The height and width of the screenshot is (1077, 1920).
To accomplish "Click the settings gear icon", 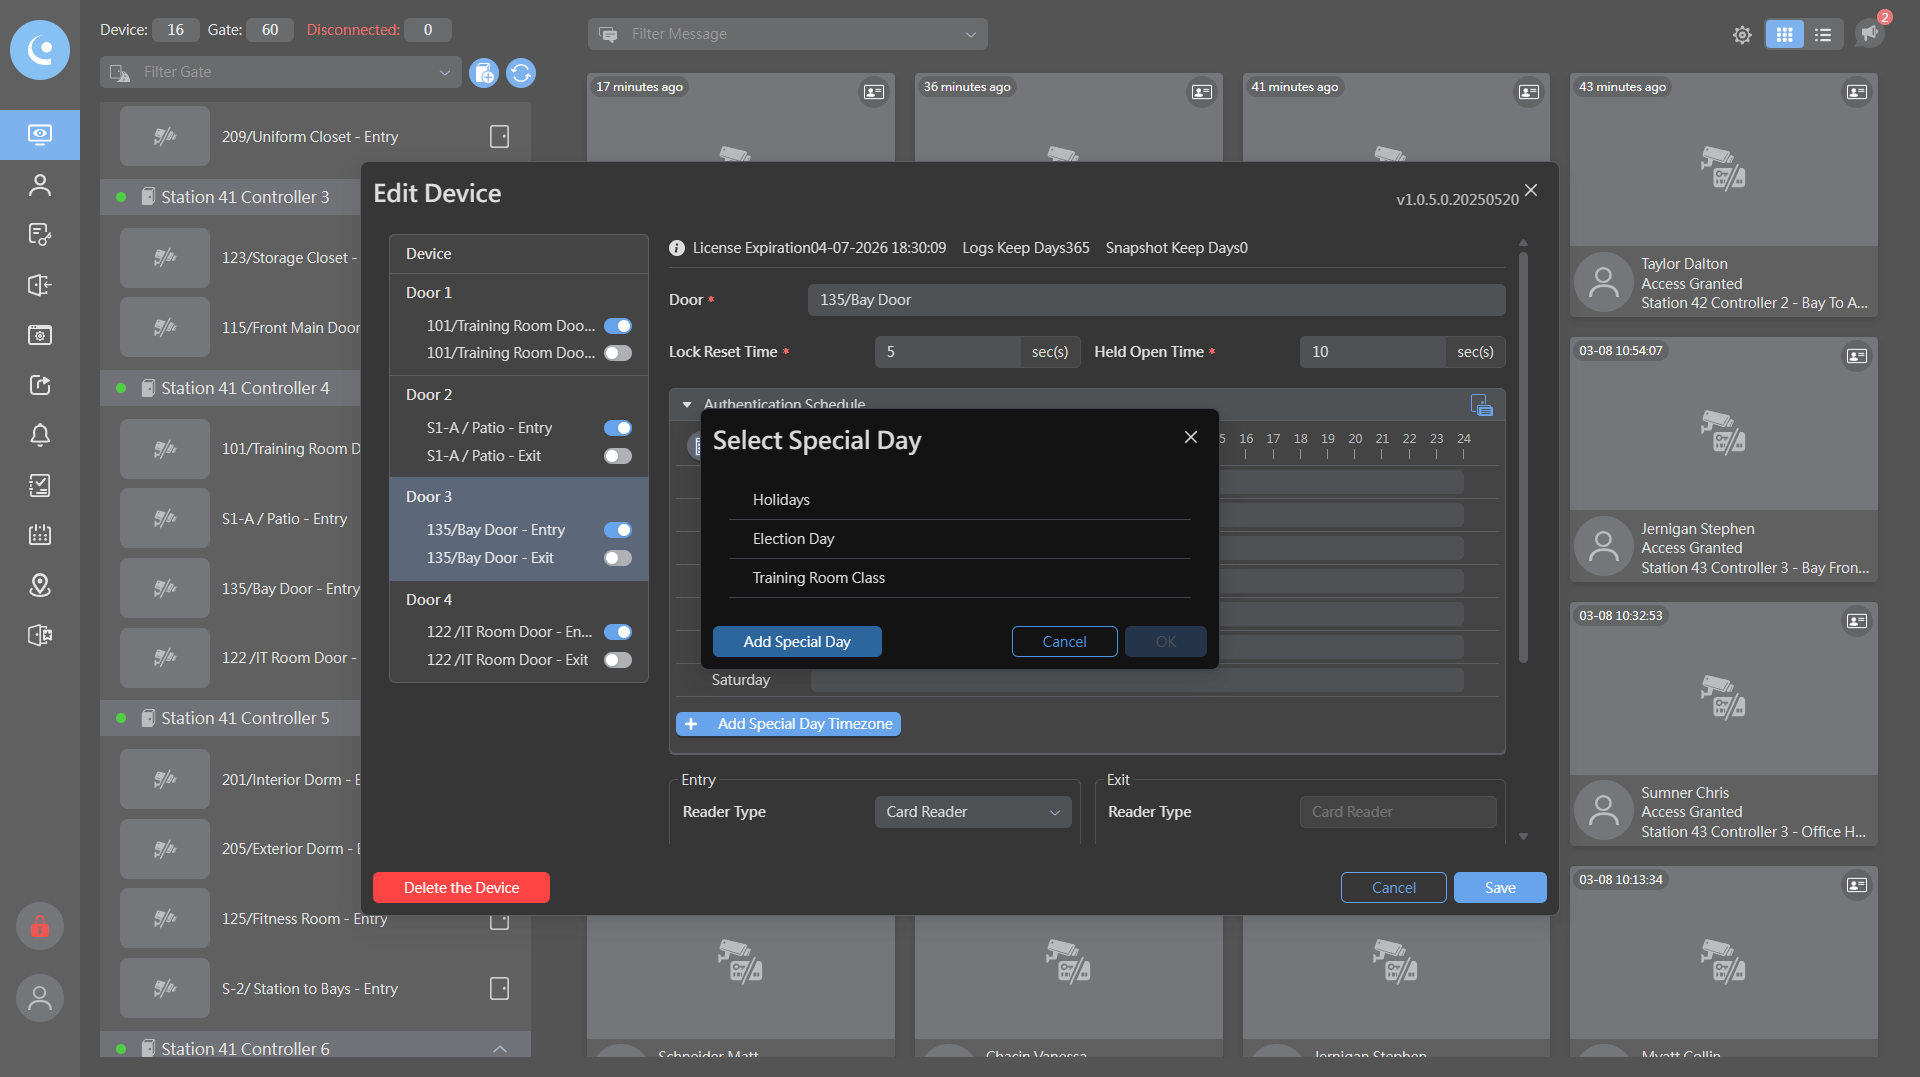I will click(1742, 35).
